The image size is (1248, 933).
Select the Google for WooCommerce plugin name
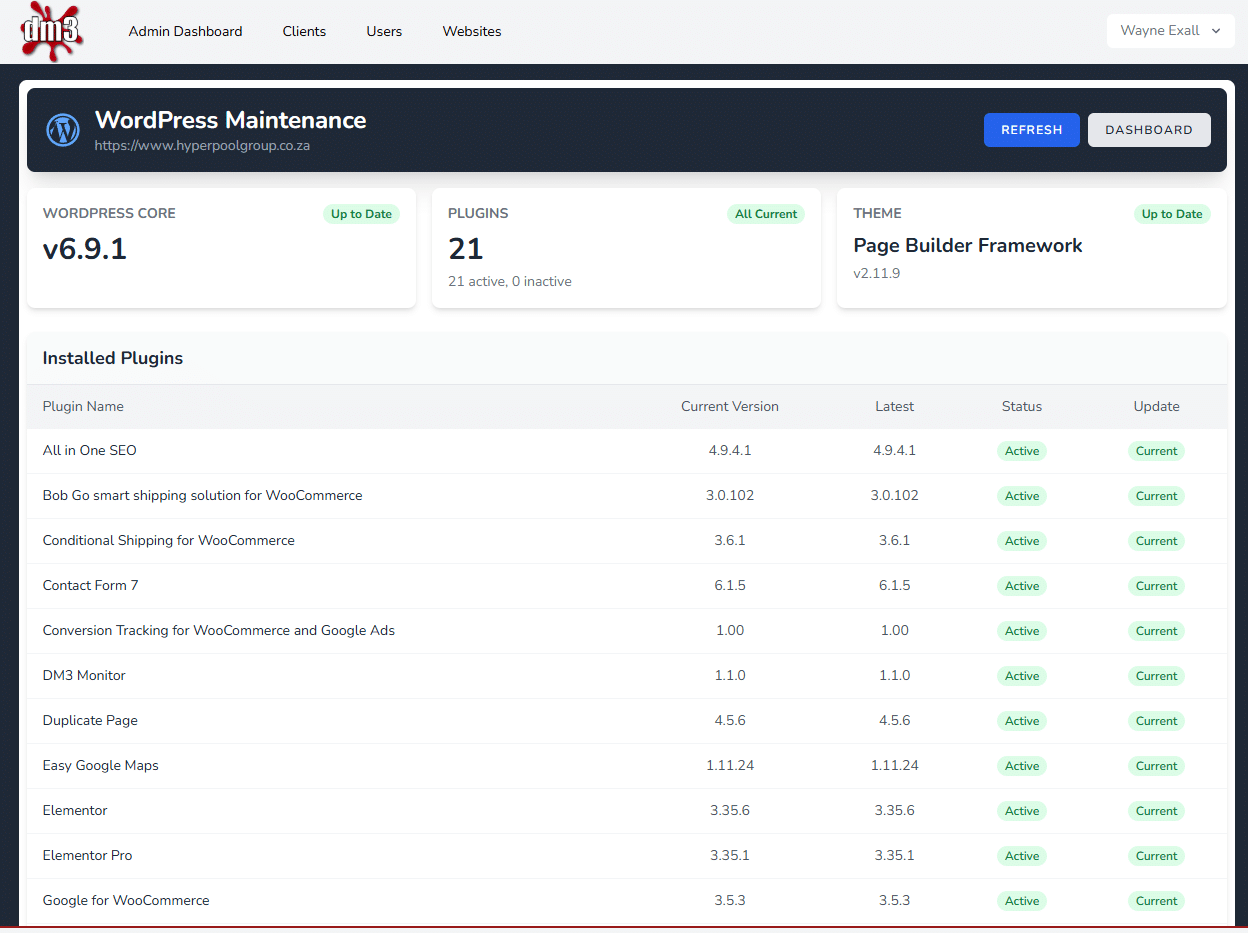[126, 901]
